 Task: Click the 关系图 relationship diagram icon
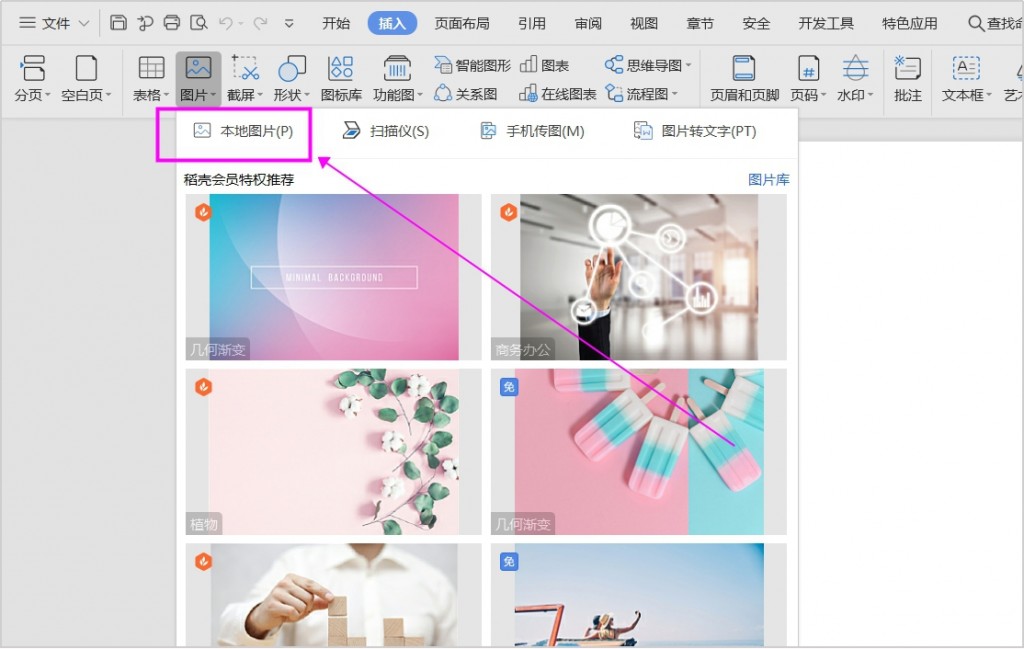pos(443,93)
